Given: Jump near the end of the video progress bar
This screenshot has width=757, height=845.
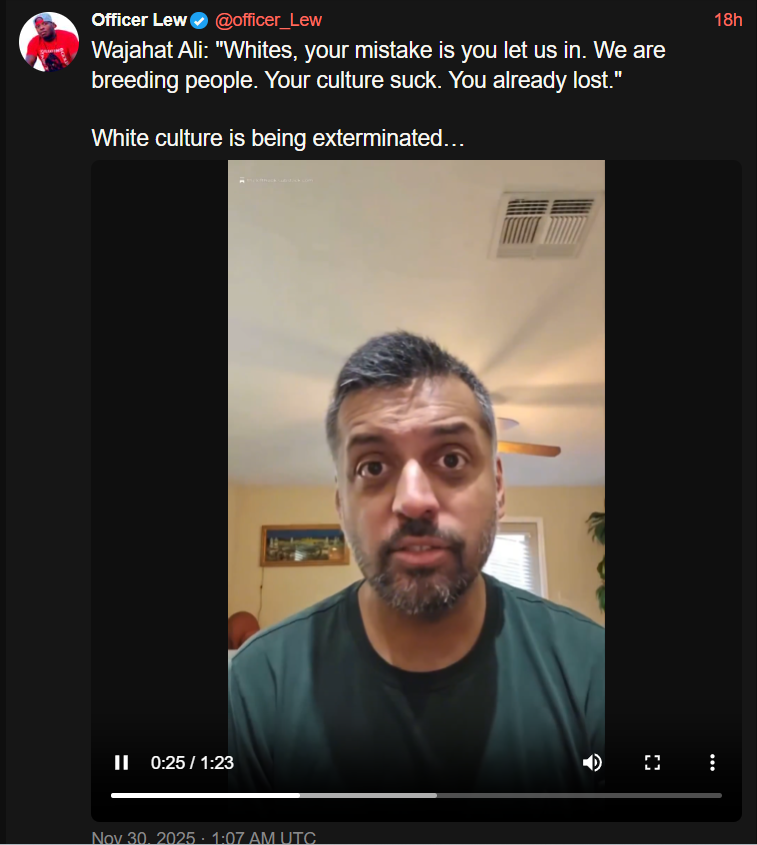Looking at the screenshot, I should pyautogui.click(x=711, y=795).
